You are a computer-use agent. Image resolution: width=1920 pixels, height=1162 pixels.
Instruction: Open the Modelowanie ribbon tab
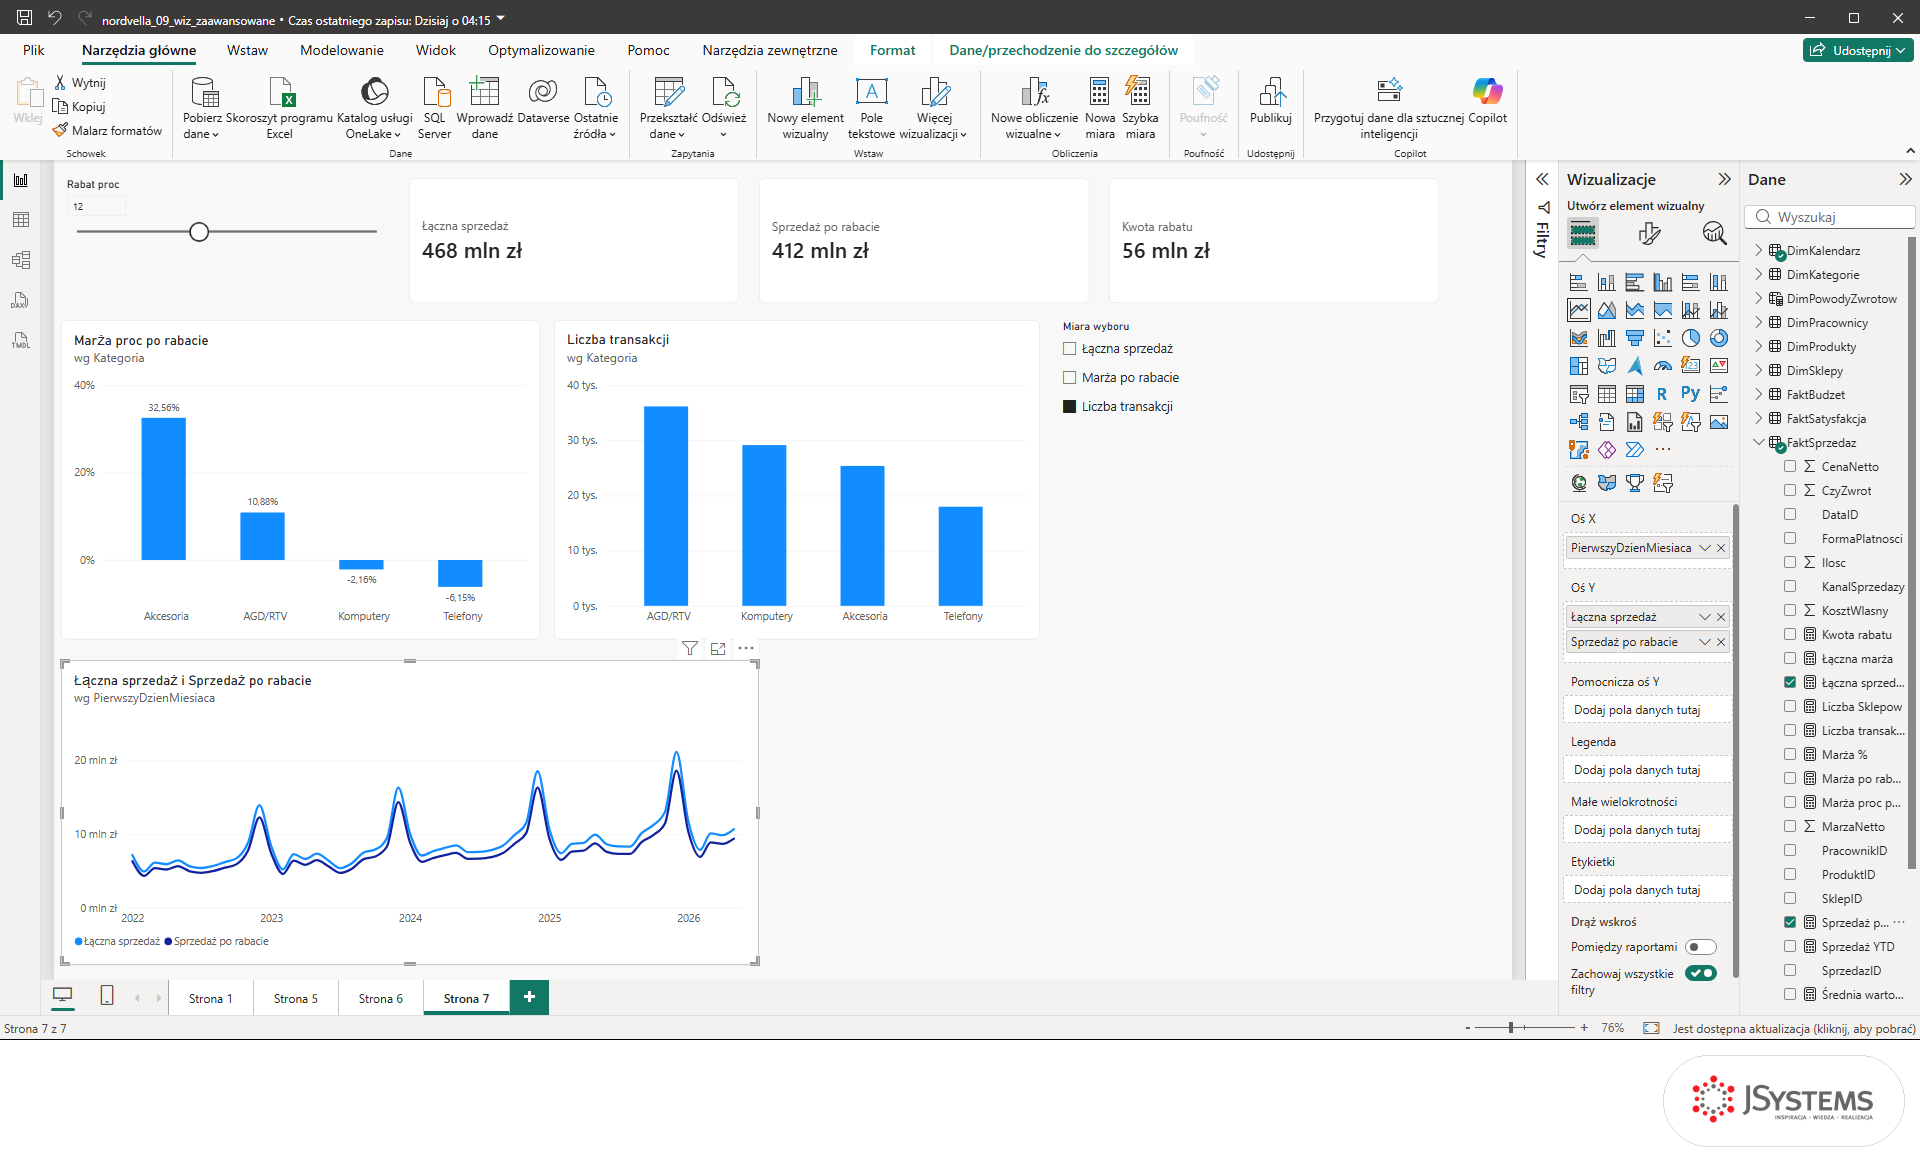pyautogui.click(x=341, y=50)
